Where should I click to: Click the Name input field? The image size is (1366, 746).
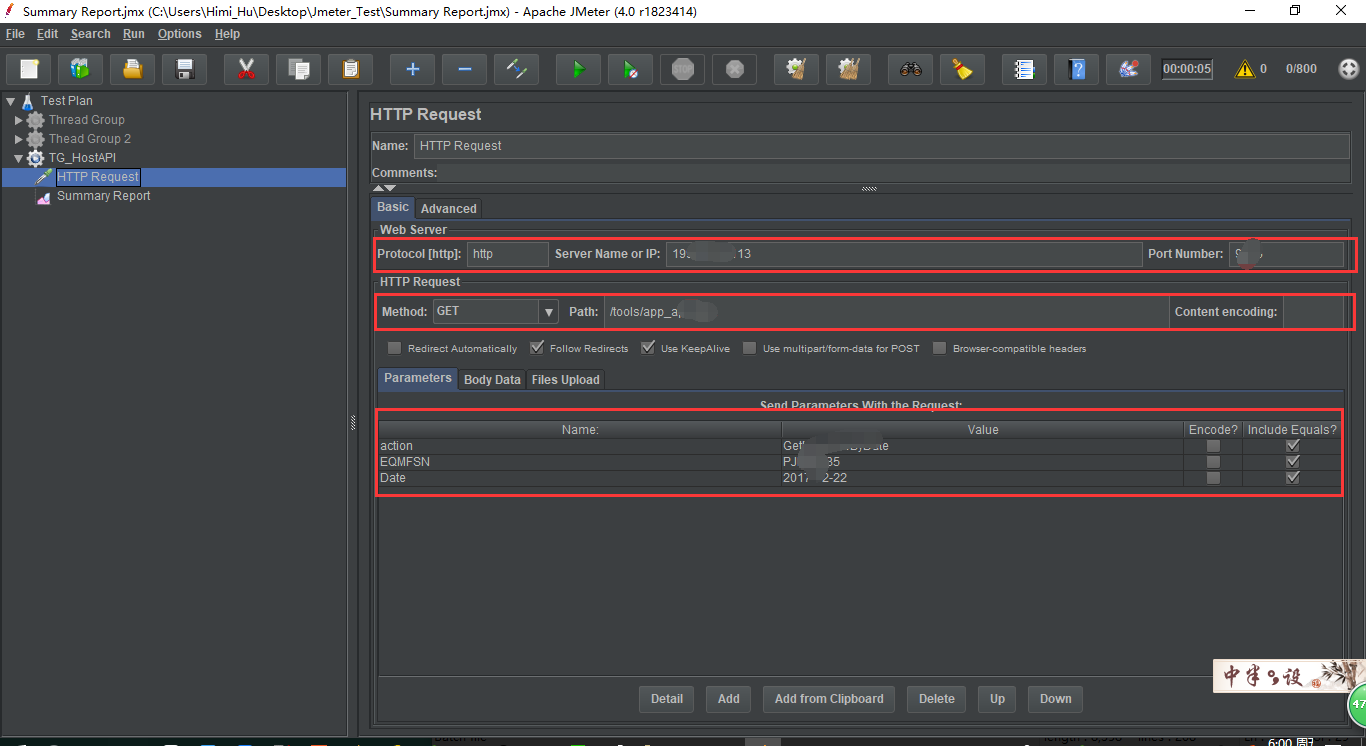click(x=883, y=146)
